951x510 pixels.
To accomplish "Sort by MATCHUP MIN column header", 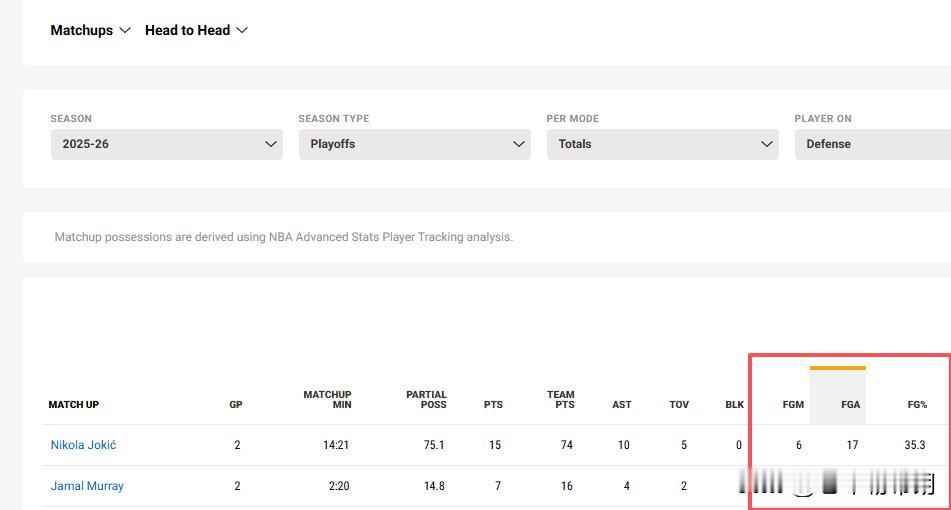I will click(x=327, y=400).
